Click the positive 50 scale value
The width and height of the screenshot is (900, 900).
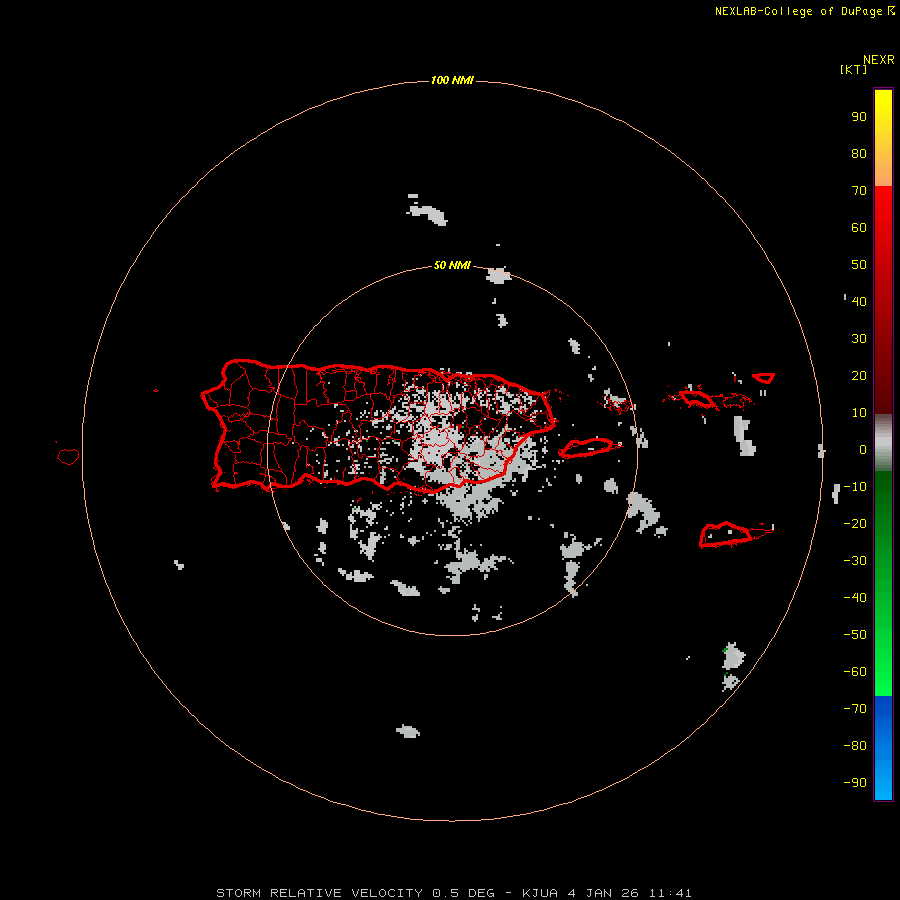[x=859, y=265]
